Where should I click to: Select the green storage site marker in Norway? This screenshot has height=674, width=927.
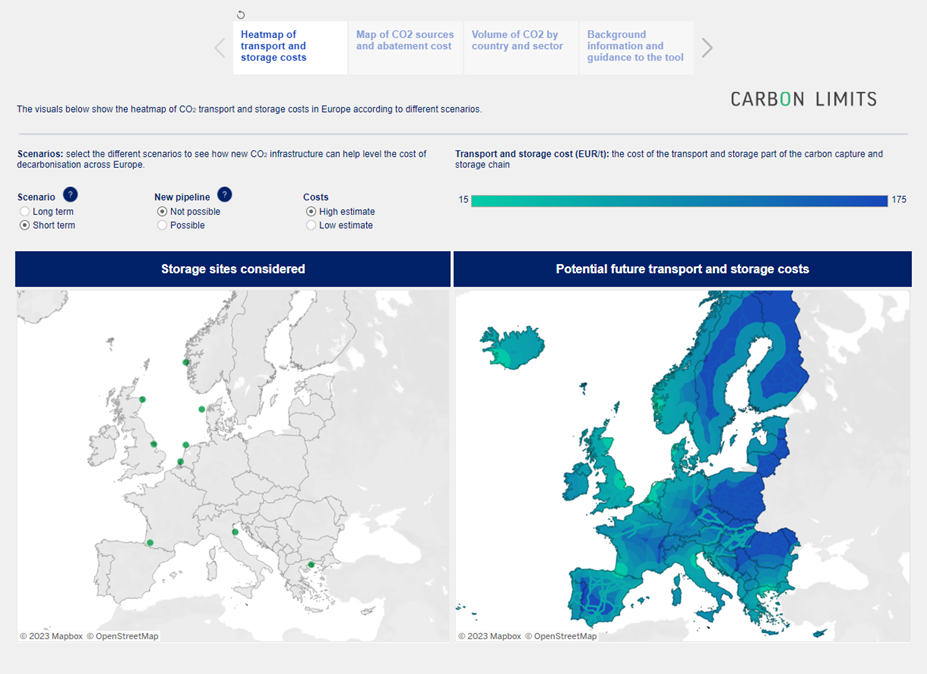[185, 361]
